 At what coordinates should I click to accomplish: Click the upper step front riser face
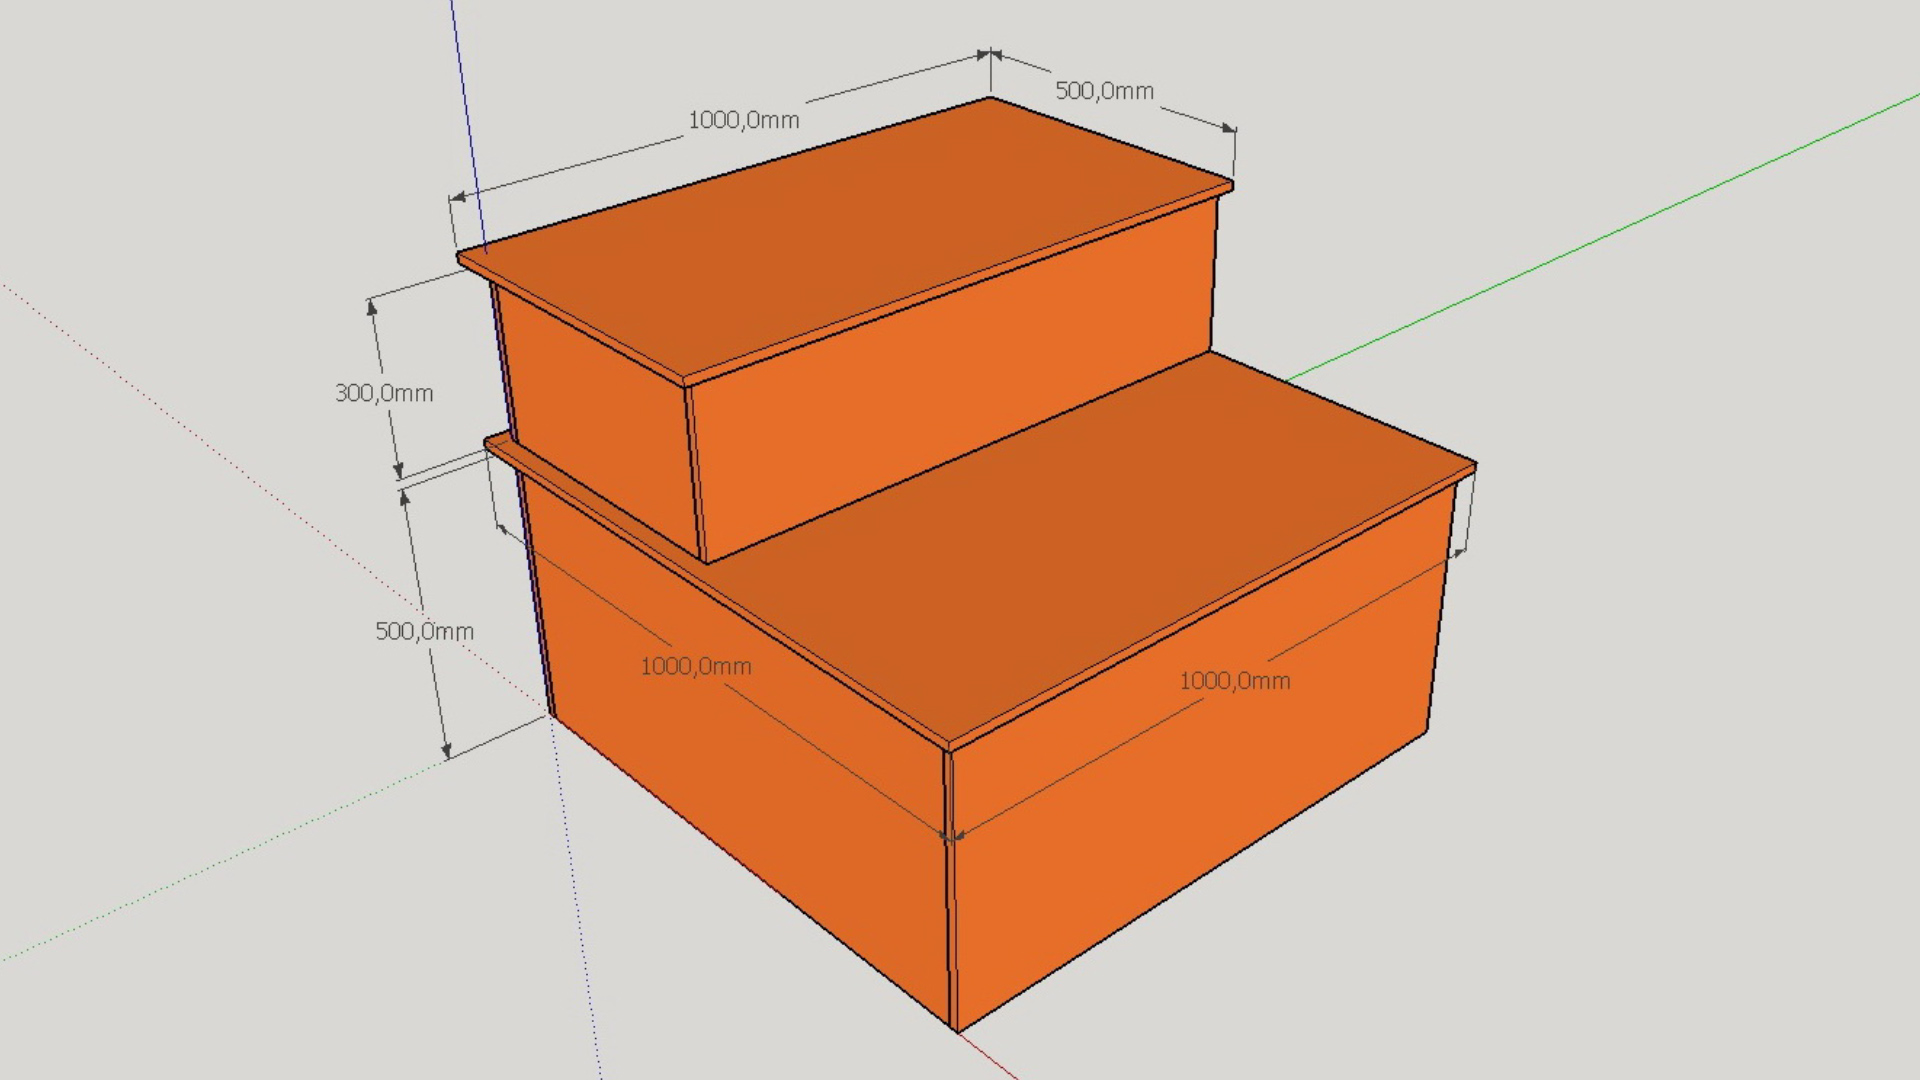955,380
